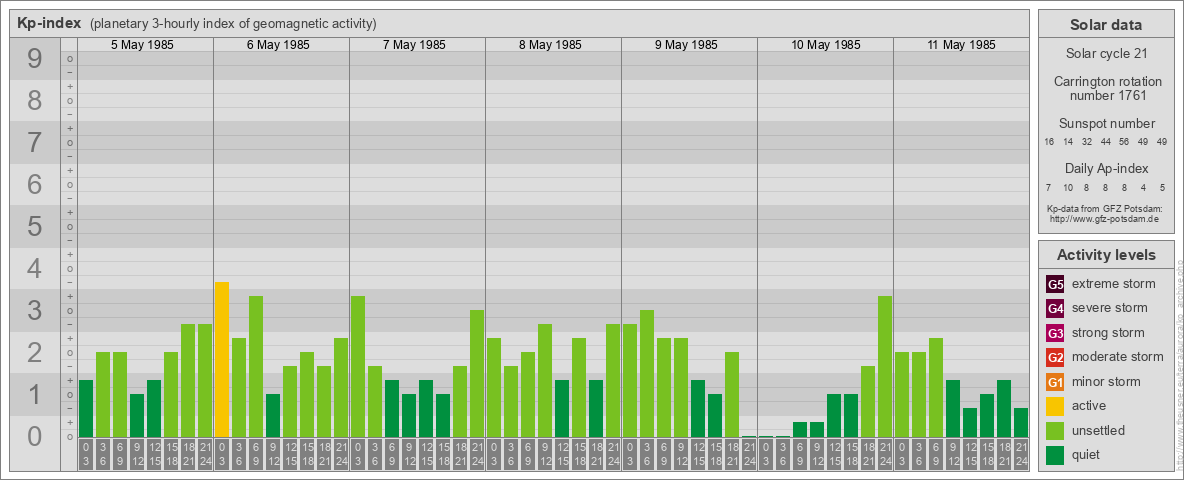Click the Activity levels panel heading
The image size is (1184, 480).
click(x=1106, y=255)
